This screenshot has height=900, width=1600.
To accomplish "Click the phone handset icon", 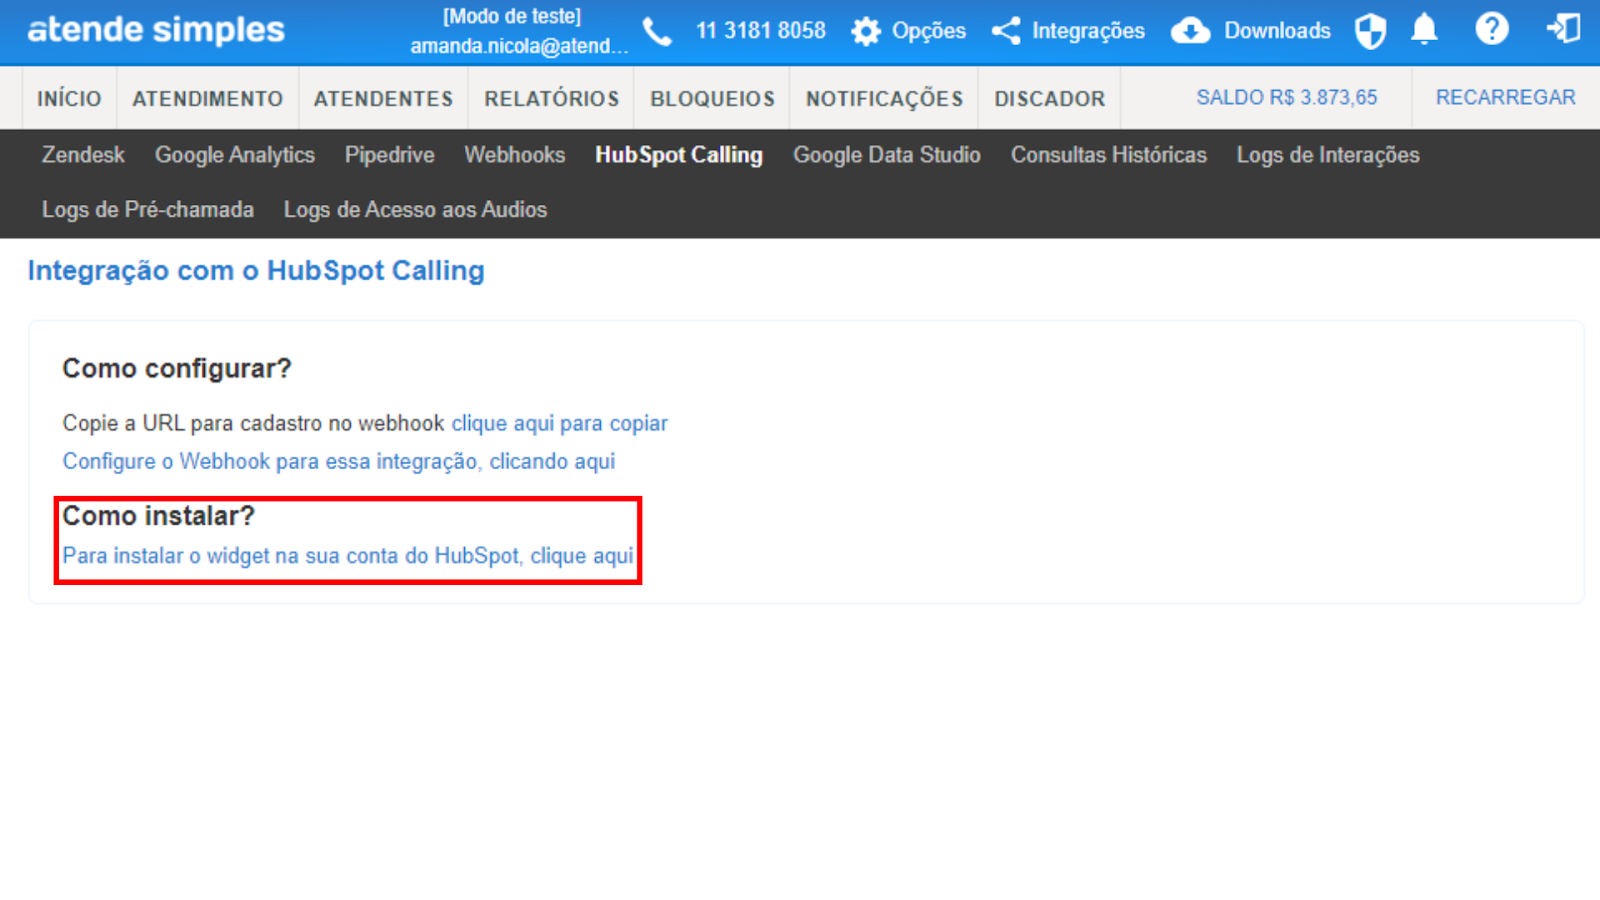I will (657, 32).
